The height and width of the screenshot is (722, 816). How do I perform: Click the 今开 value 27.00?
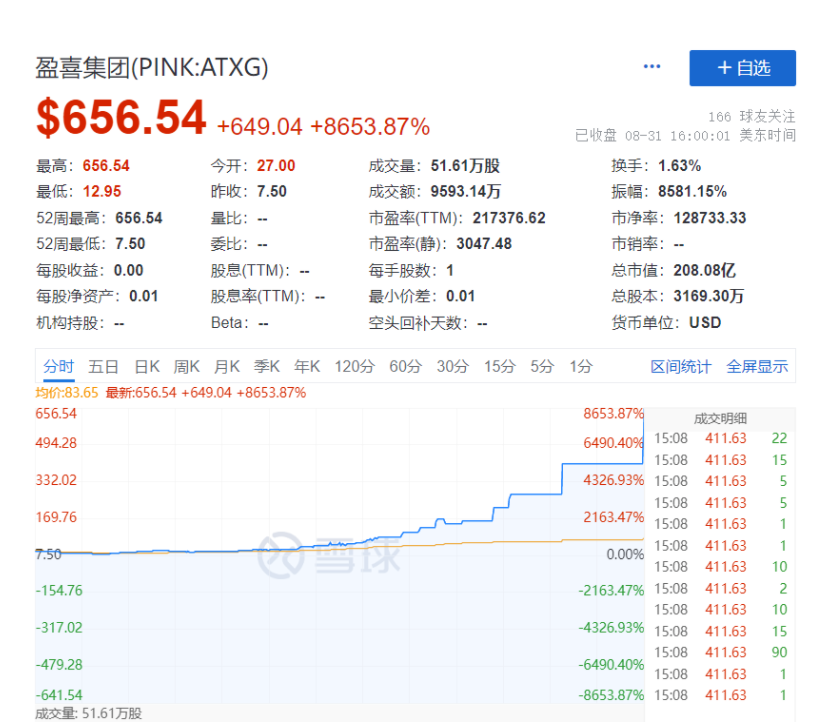276,166
